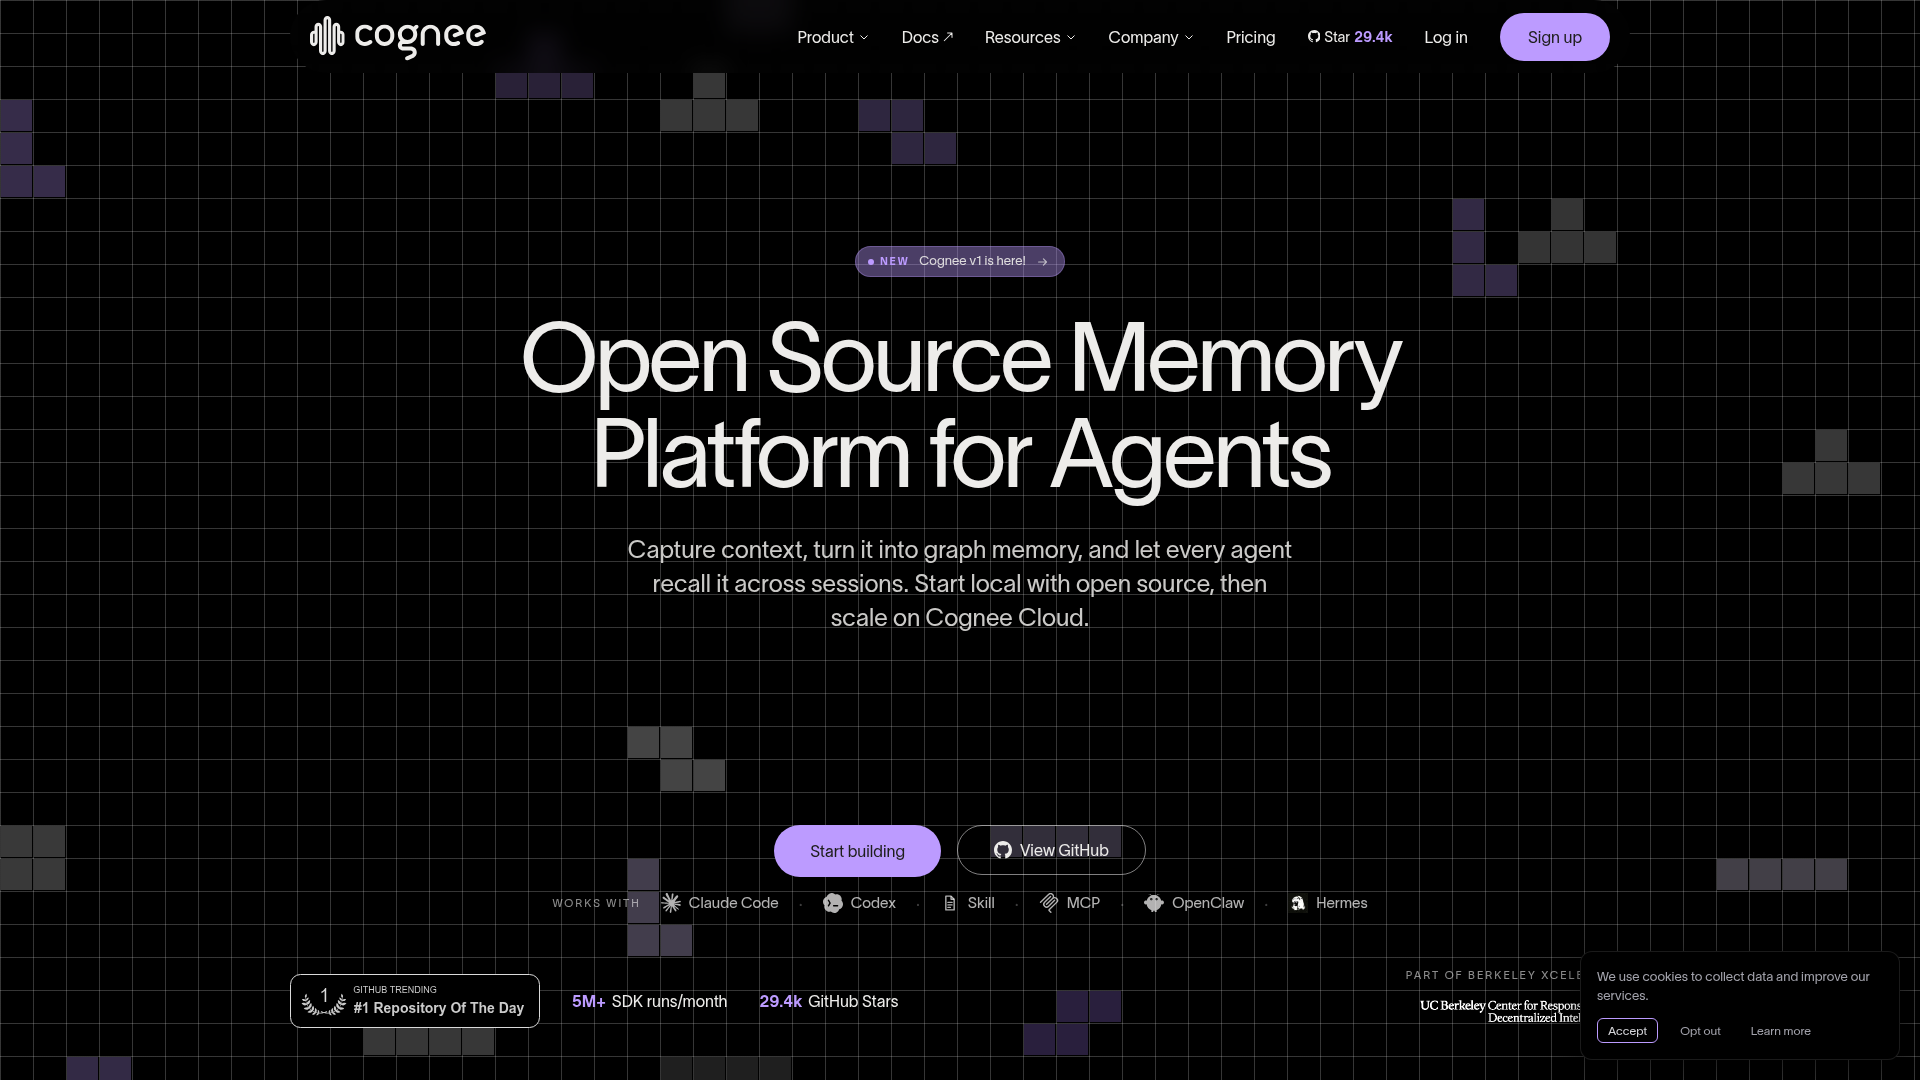Click the Hermes label
The height and width of the screenshot is (1080, 1920).
click(x=1341, y=903)
